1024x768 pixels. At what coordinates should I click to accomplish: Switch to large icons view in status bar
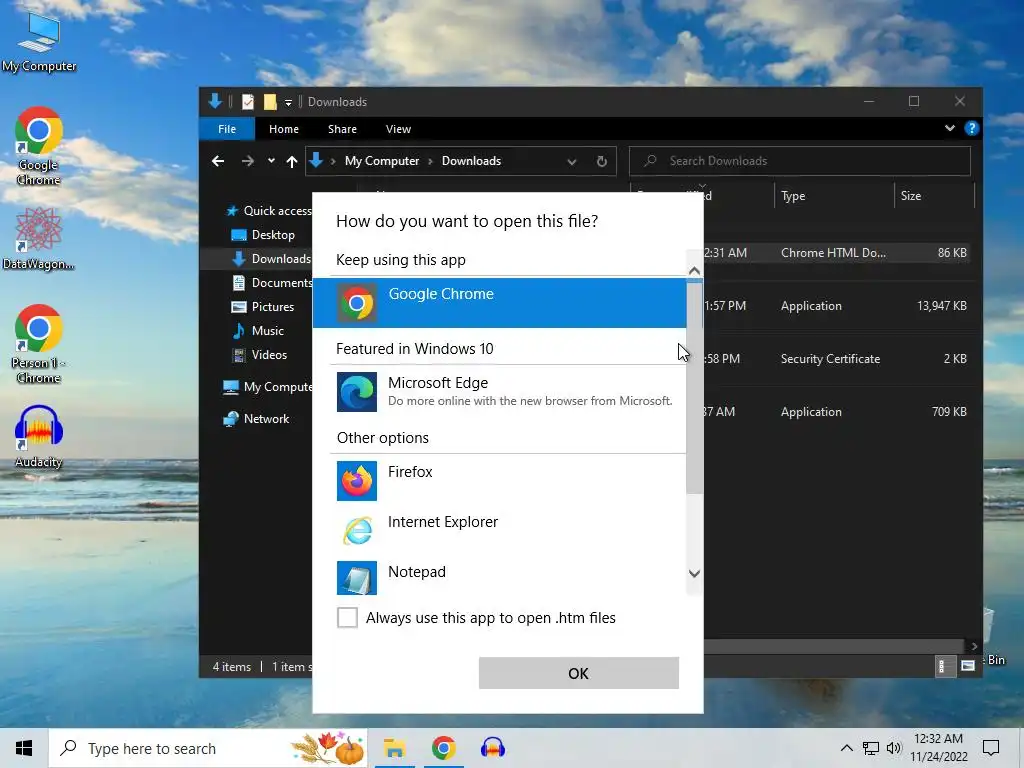click(x=968, y=666)
